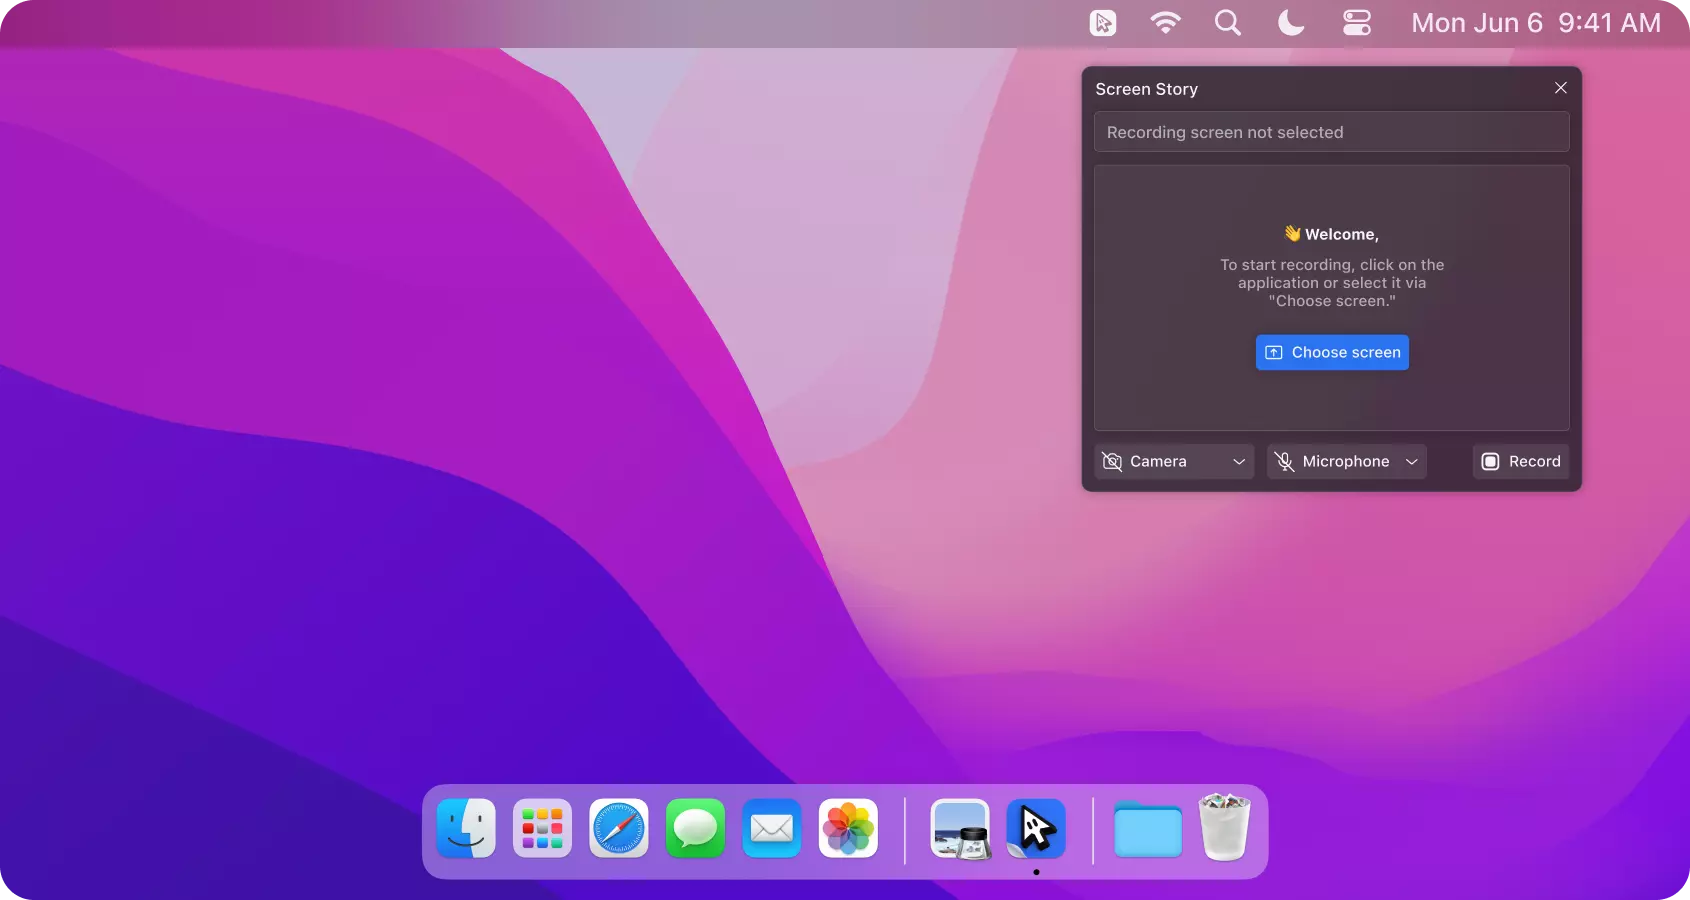1690x900 pixels.
Task: Open Finder from the Dock
Action: pos(466,829)
